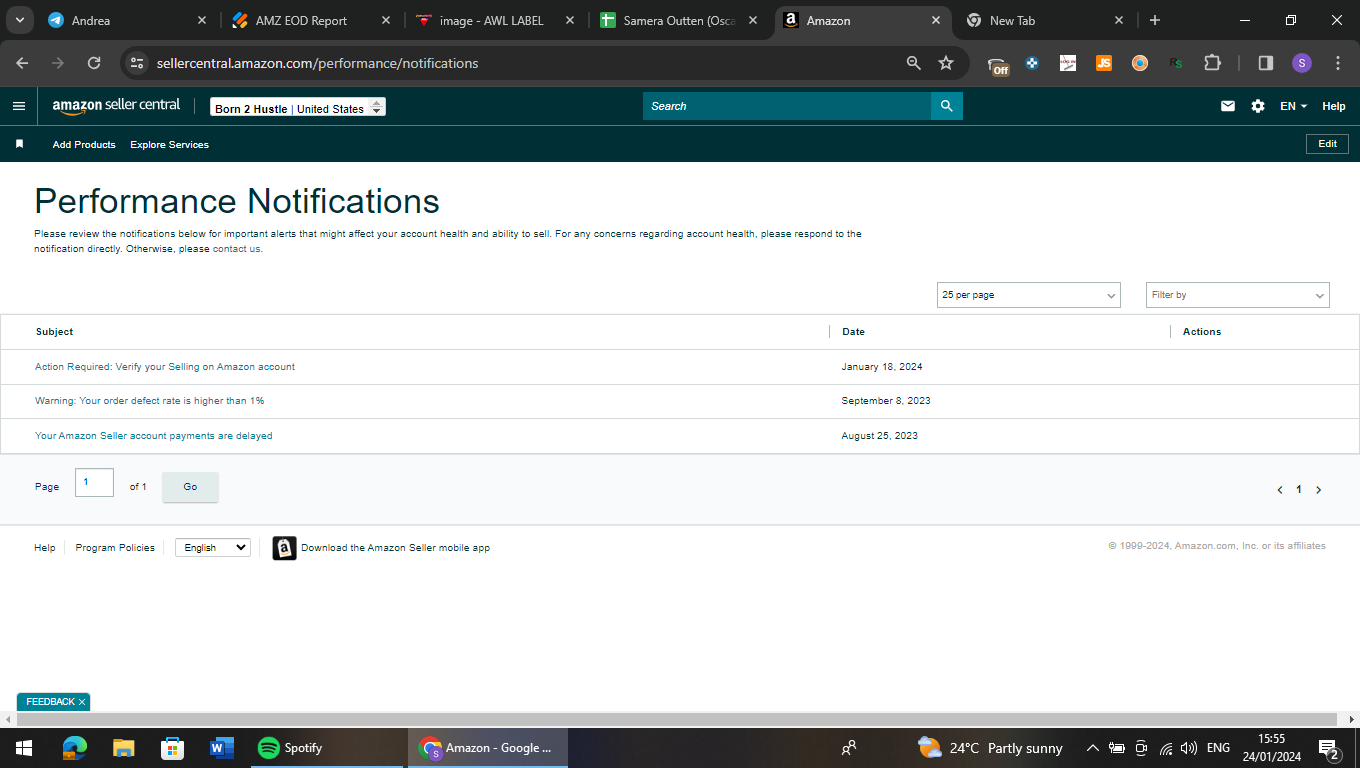Click the Explore Services link

pyautogui.click(x=169, y=145)
